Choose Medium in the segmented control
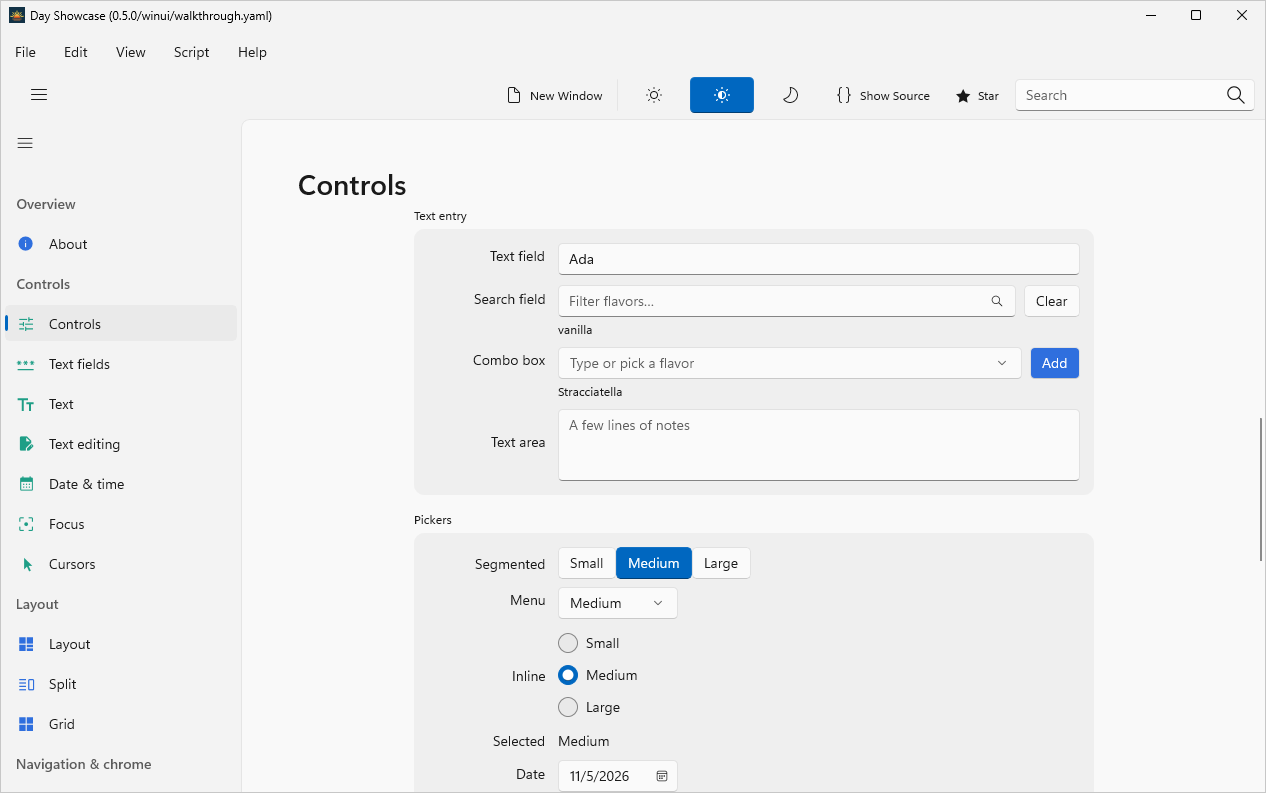The image size is (1266, 793). pyautogui.click(x=654, y=563)
